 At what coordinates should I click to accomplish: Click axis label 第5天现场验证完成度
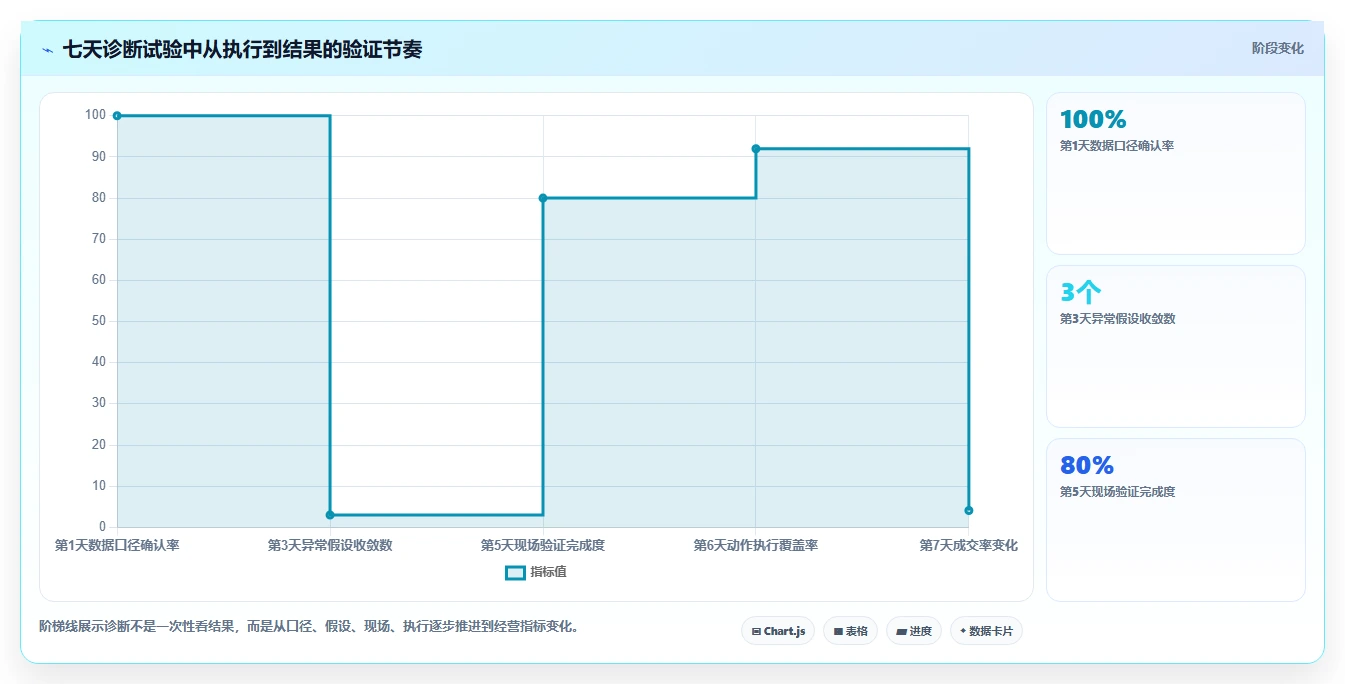tap(543, 546)
